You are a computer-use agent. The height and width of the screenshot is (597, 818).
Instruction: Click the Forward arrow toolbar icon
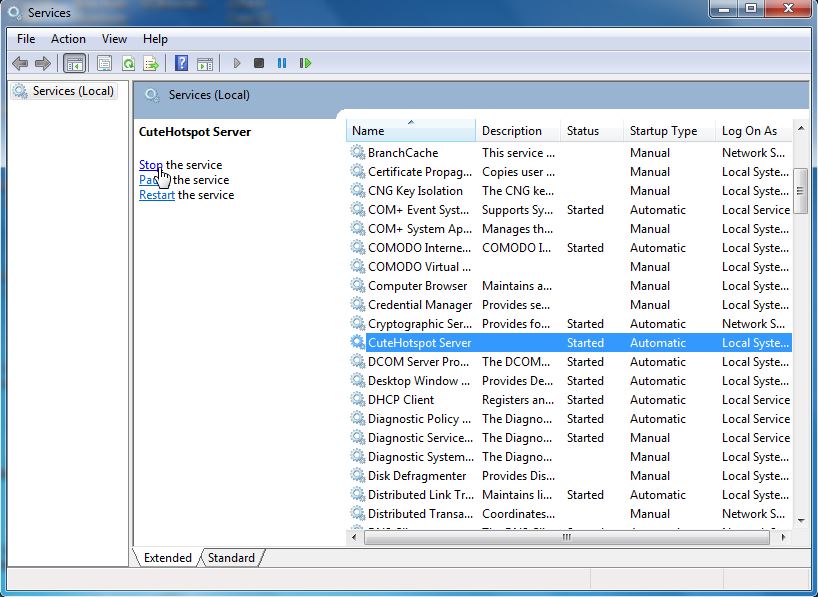43,64
